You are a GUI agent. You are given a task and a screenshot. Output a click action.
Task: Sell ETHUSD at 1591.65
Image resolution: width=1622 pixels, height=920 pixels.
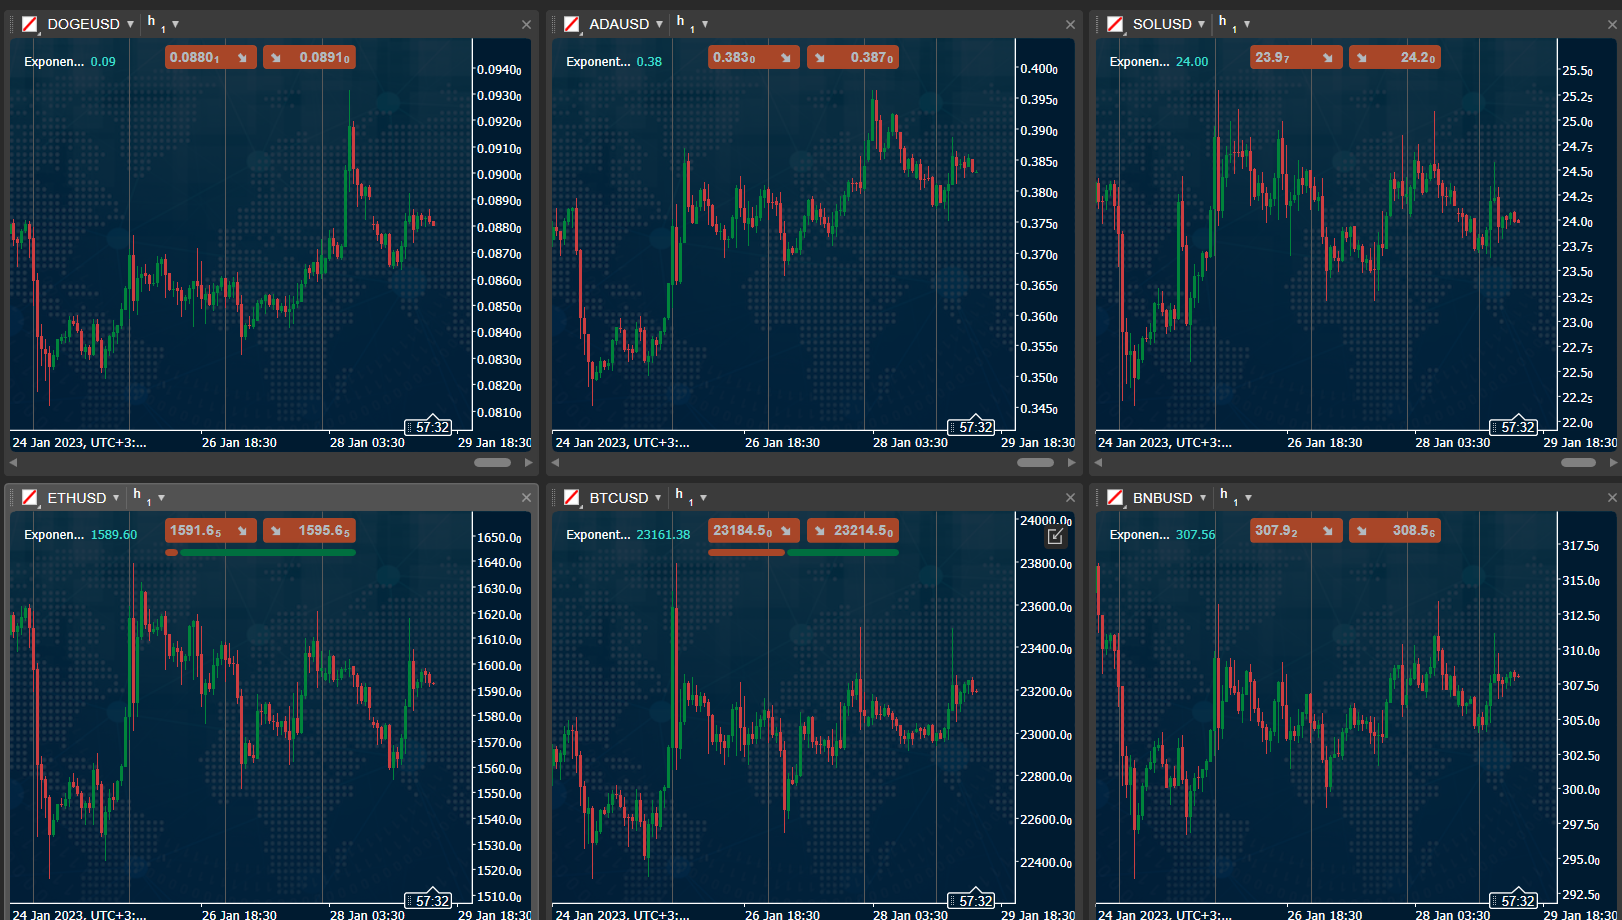211,531
